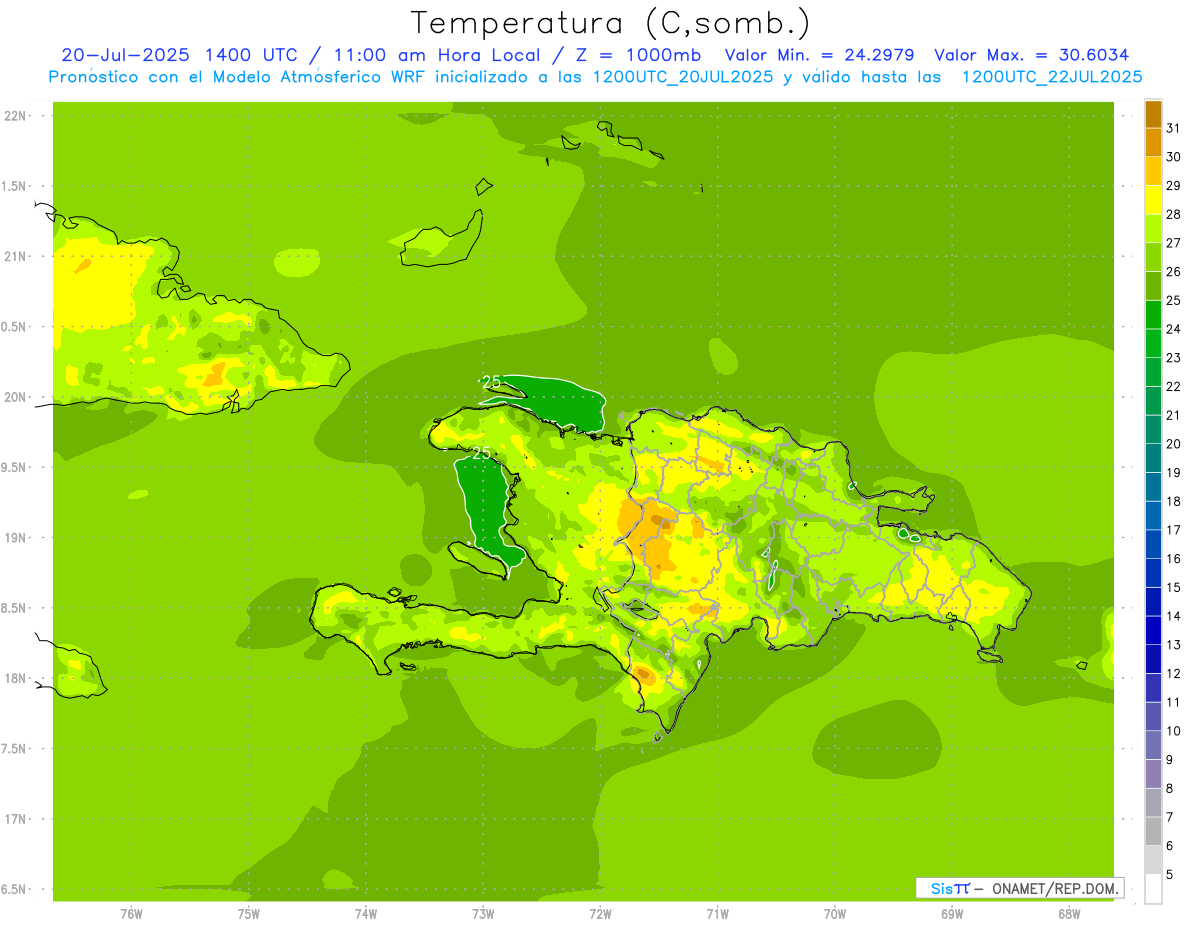The width and height of the screenshot is (1200, 927).
Task: Click the "25" contour label north of Haiti
Action: coord(491,382)
